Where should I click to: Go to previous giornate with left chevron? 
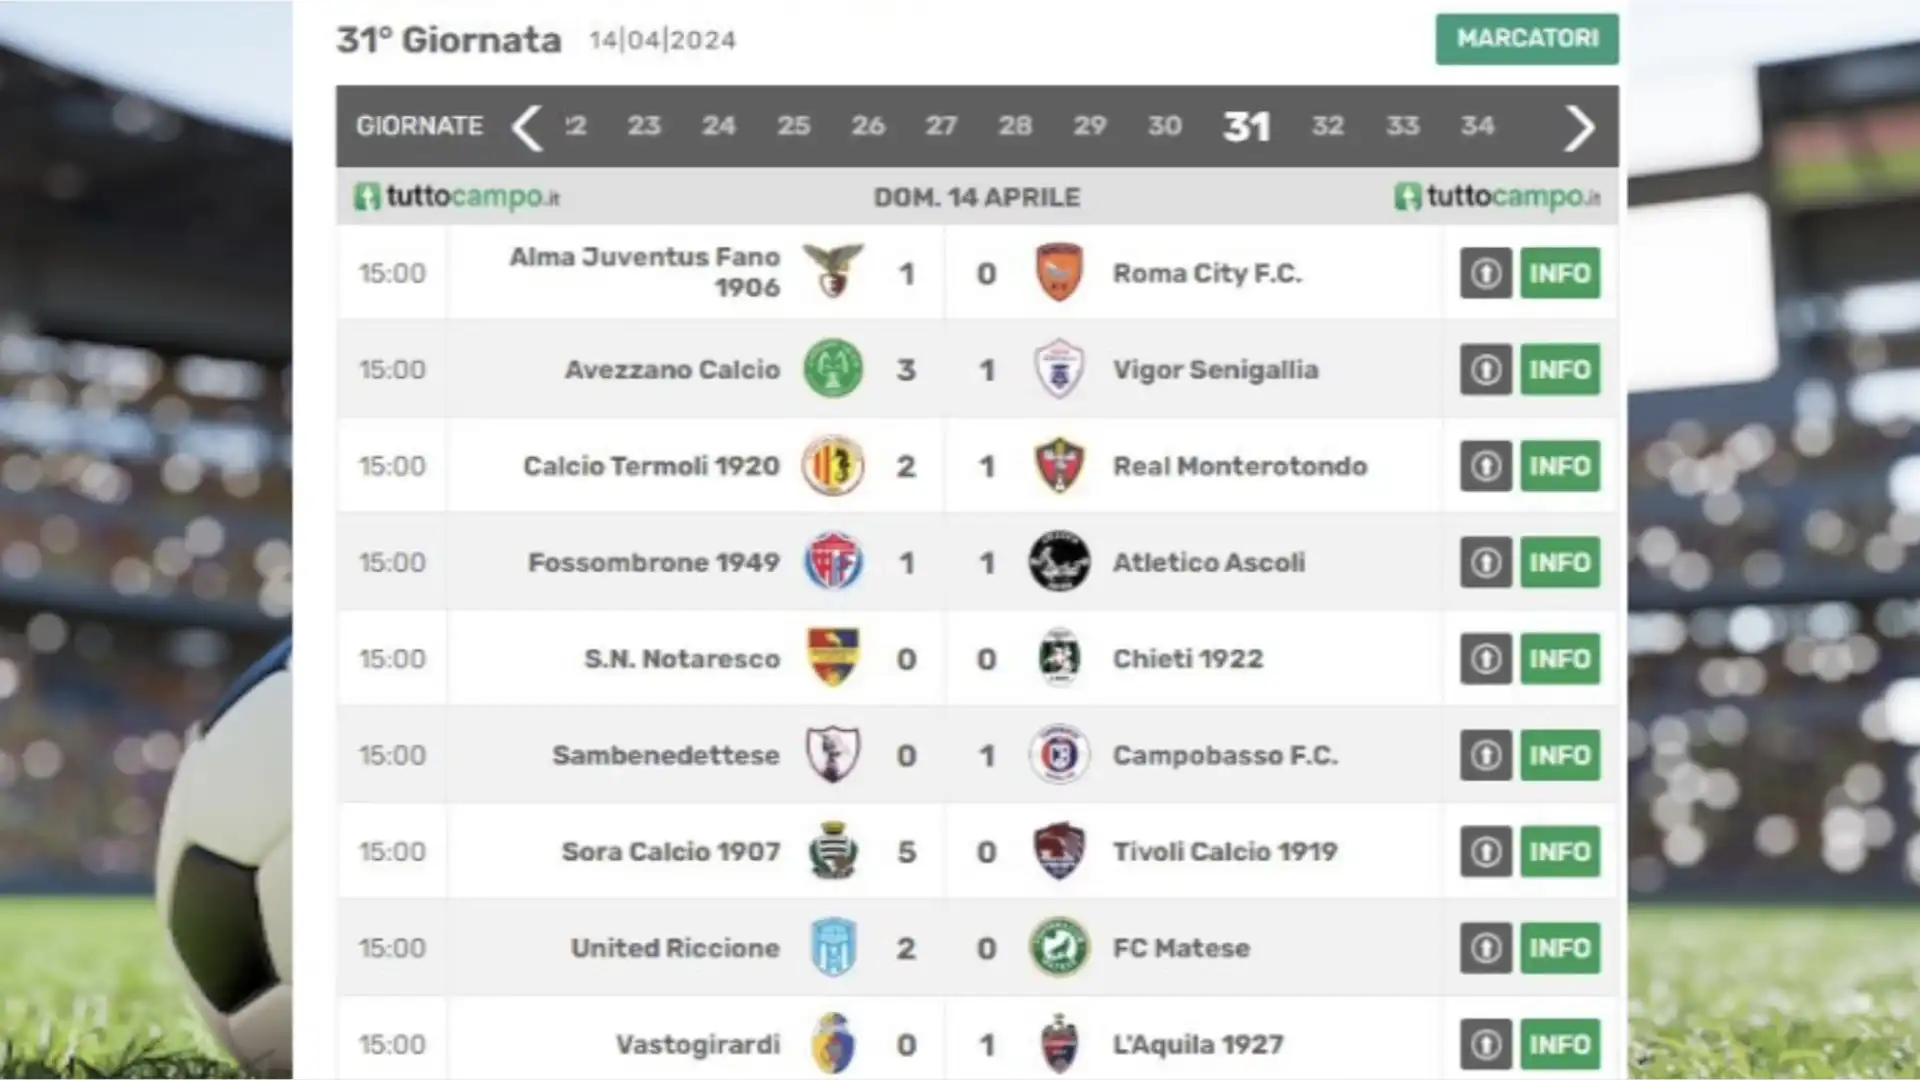pyautogui.click(x=527, y=127)
